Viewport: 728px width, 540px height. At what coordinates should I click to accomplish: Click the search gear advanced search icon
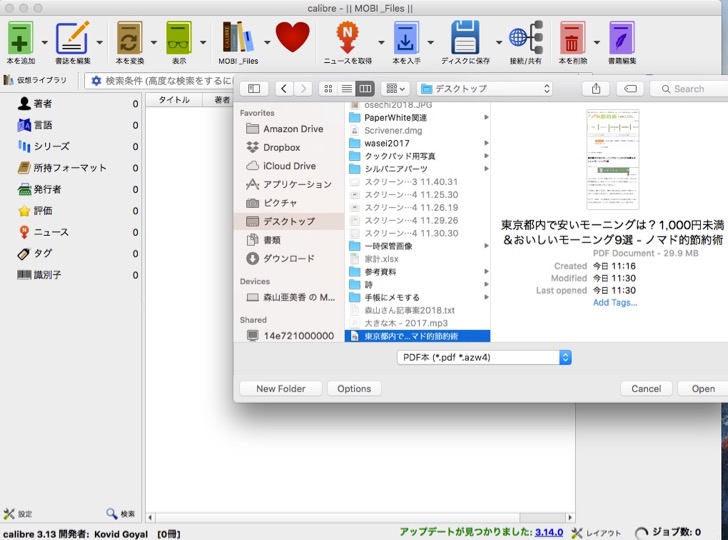click(x=96, y=81)
